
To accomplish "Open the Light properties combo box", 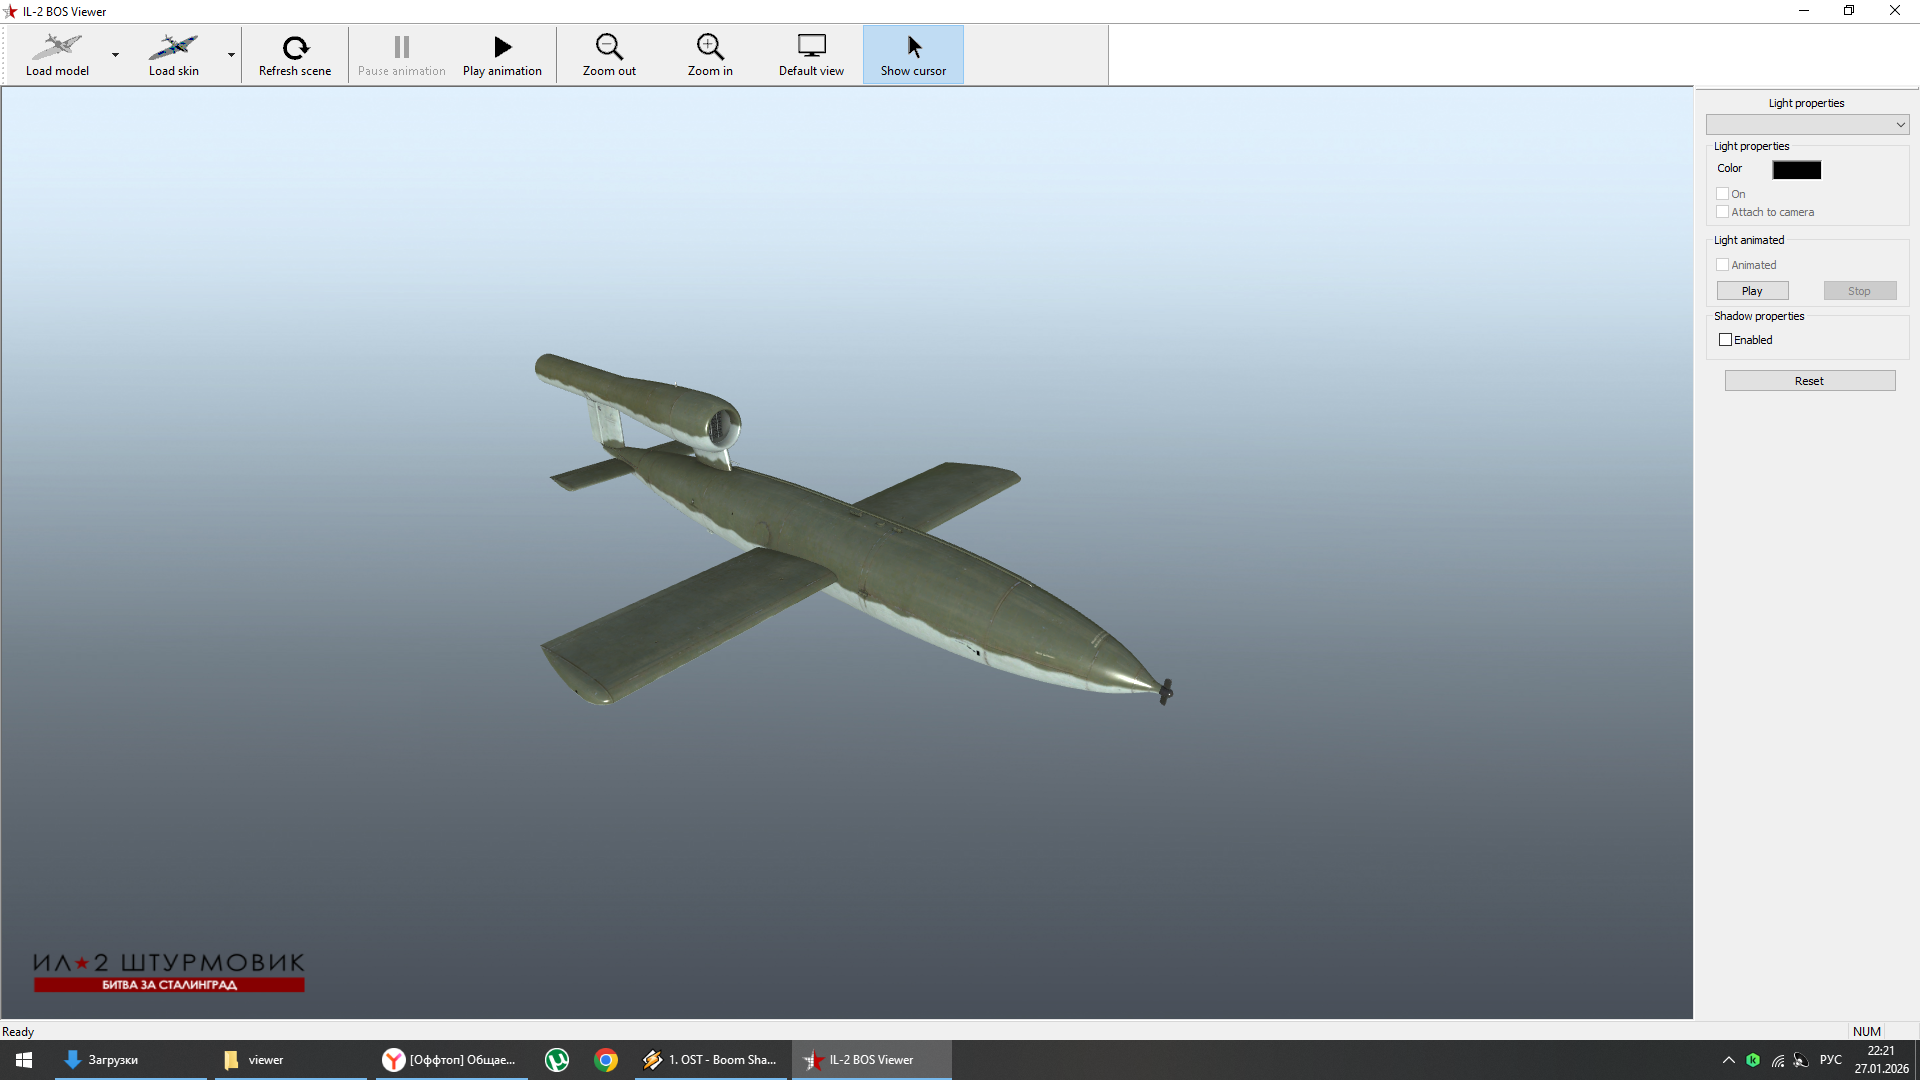I will click(1807, 125).
